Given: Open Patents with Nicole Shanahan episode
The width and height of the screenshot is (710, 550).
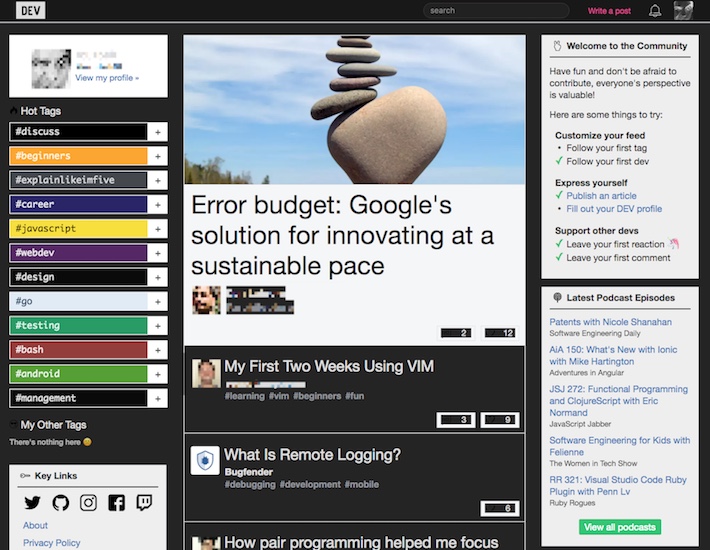Looking at the screenshot, I should (x=610, y=322).
